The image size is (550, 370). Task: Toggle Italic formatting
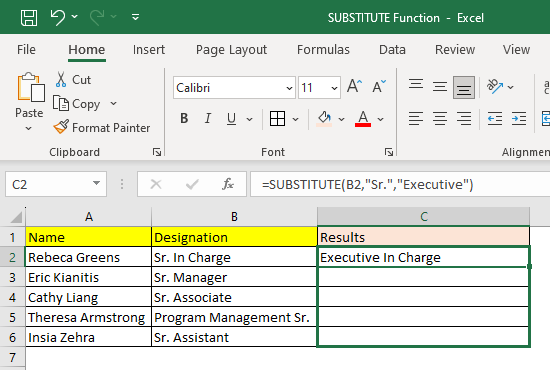[208, 119]
